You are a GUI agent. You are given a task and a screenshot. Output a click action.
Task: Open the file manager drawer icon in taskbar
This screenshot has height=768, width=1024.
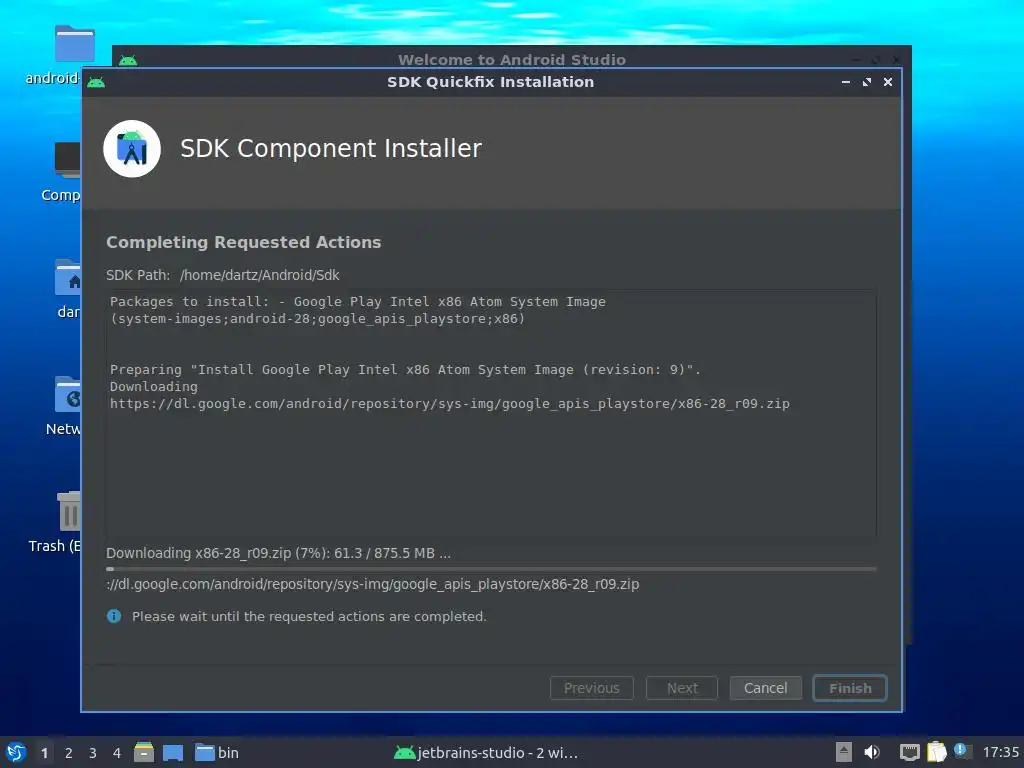[144, 752]
